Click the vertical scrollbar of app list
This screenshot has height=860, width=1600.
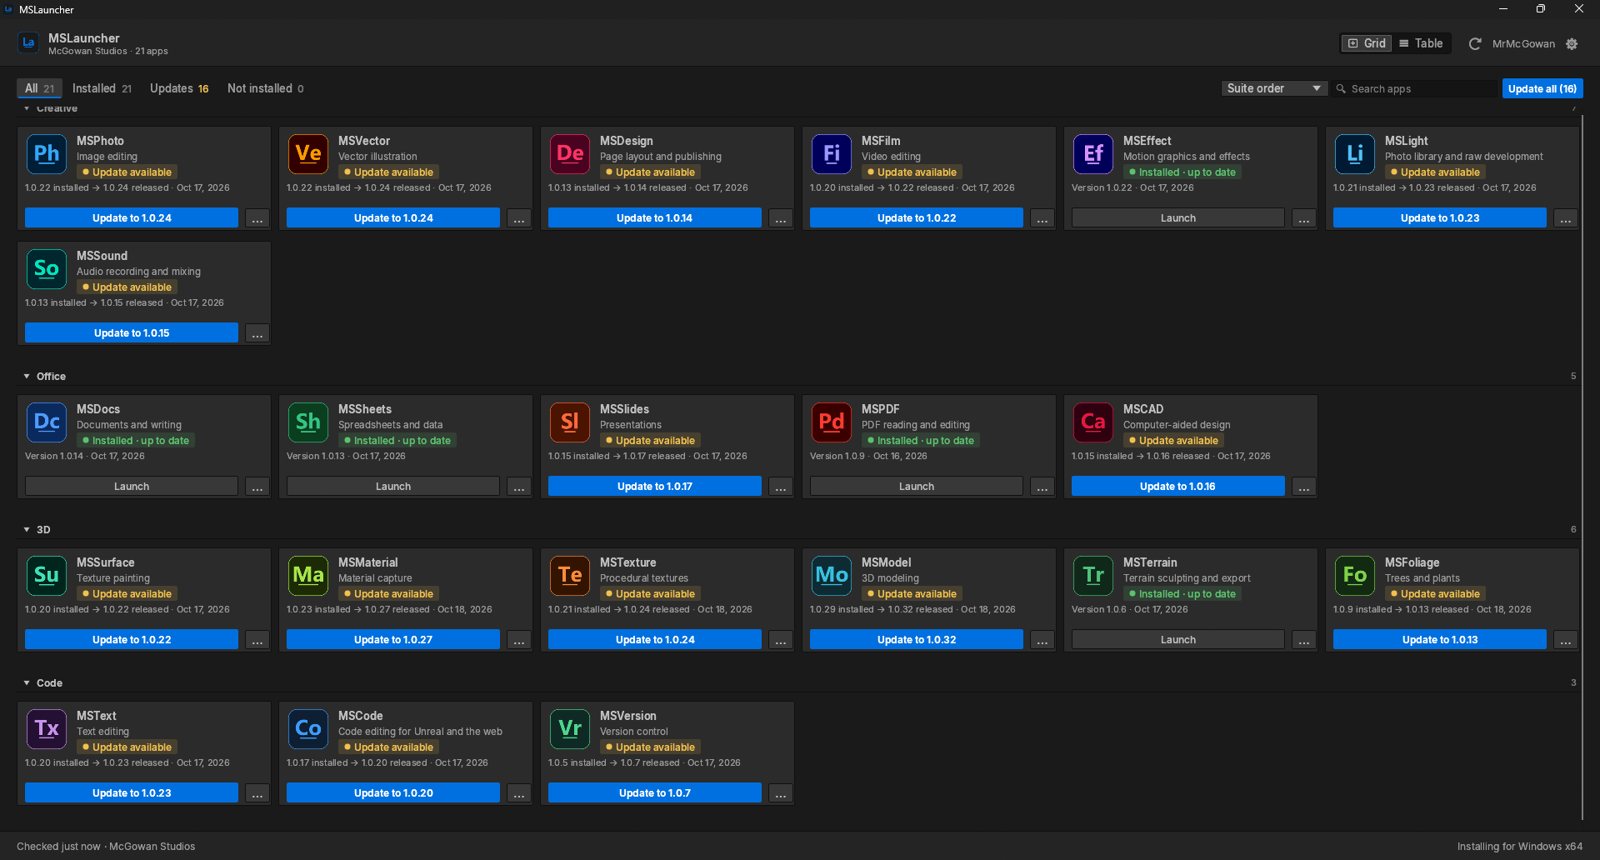point(1582,468)
